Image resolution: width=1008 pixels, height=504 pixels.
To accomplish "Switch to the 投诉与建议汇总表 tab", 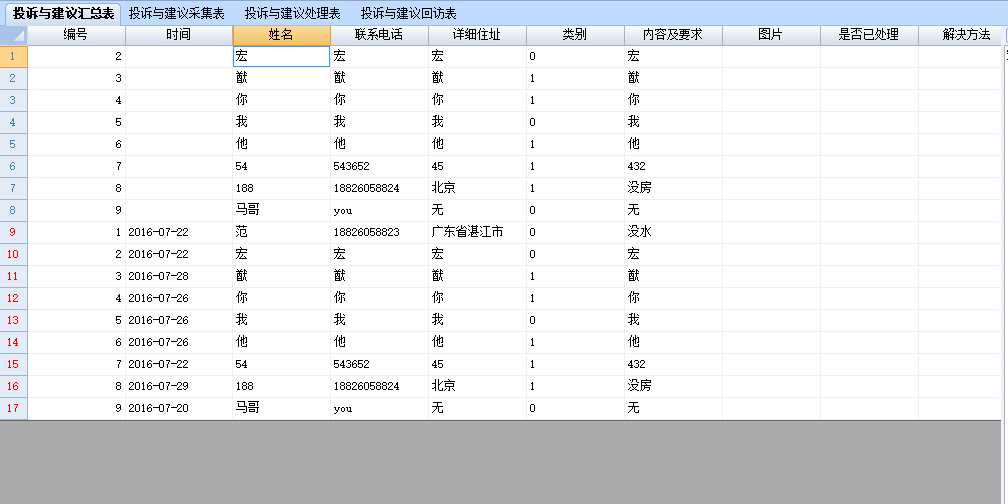I will (63, 13).
